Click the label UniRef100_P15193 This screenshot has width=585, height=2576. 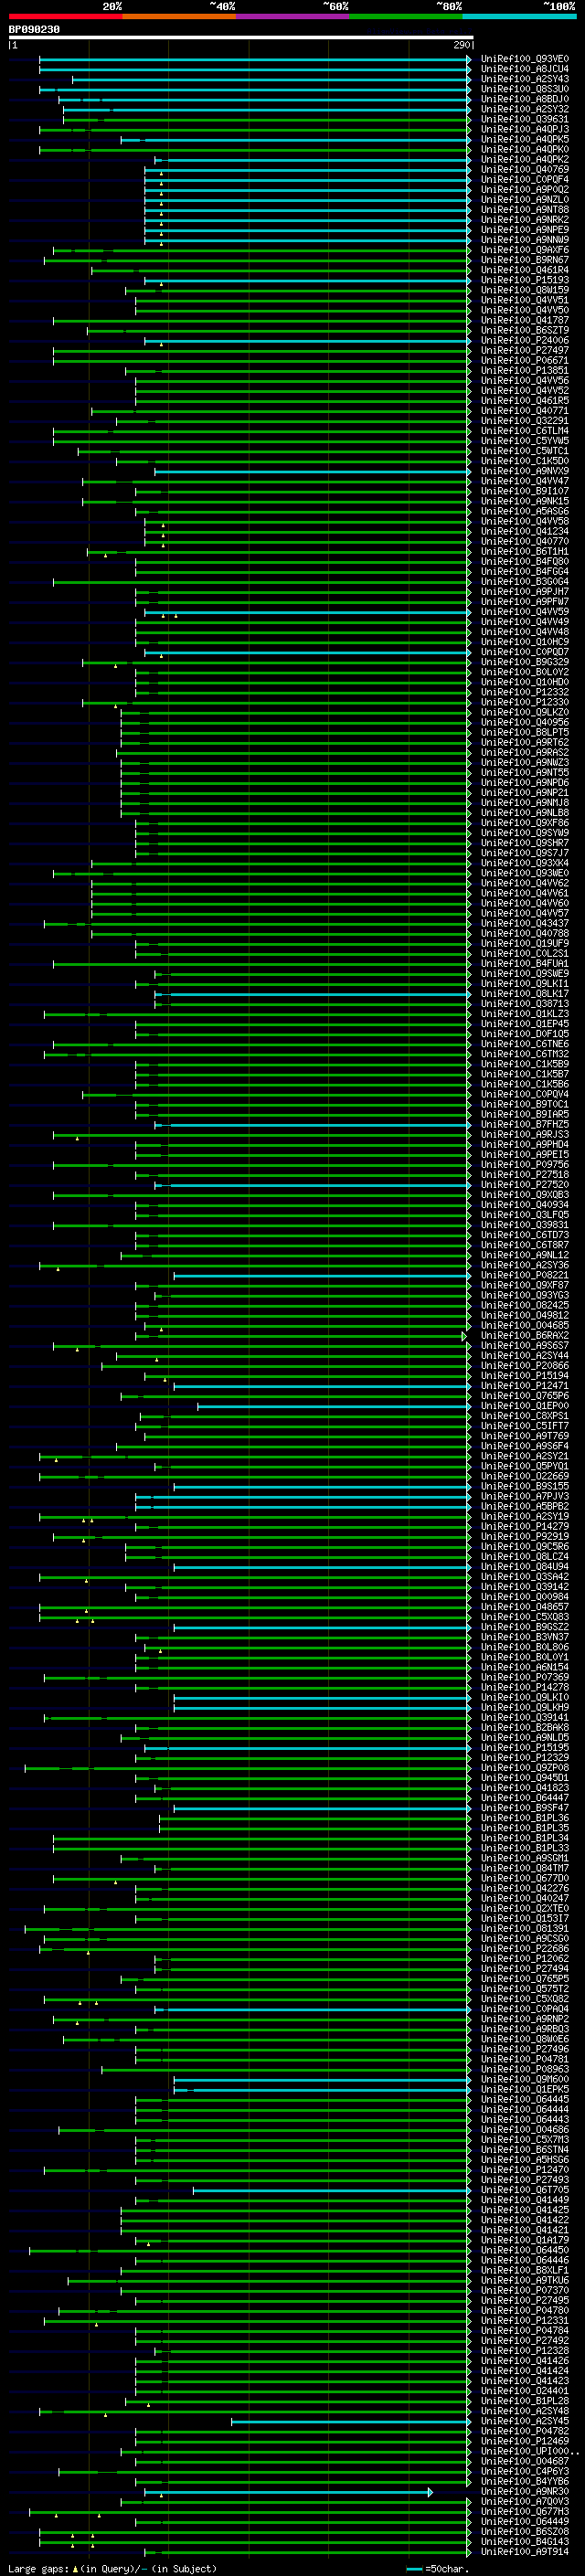click(524, 280)
